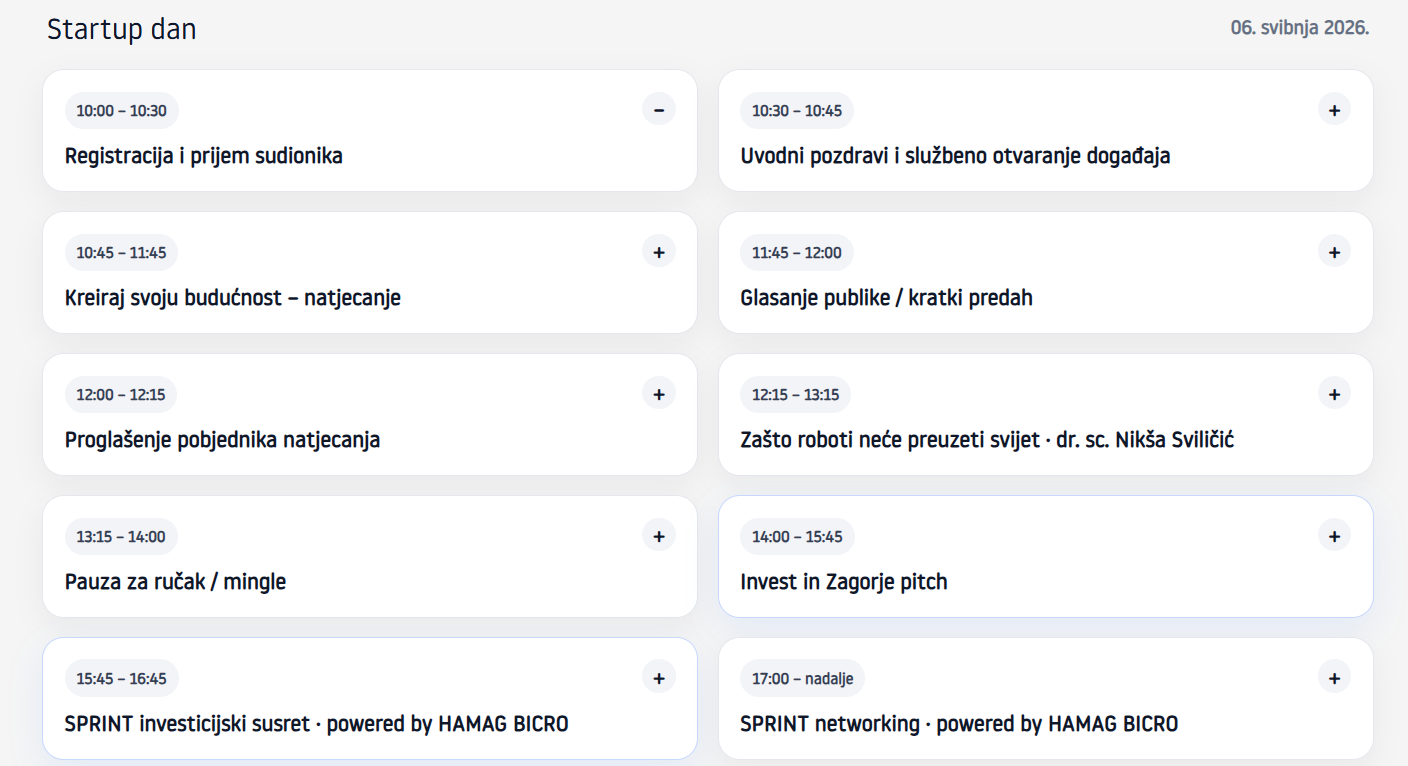Expand Kreiraj svoju budućnost – natjecanje plus icon

(x=658, y=251)
